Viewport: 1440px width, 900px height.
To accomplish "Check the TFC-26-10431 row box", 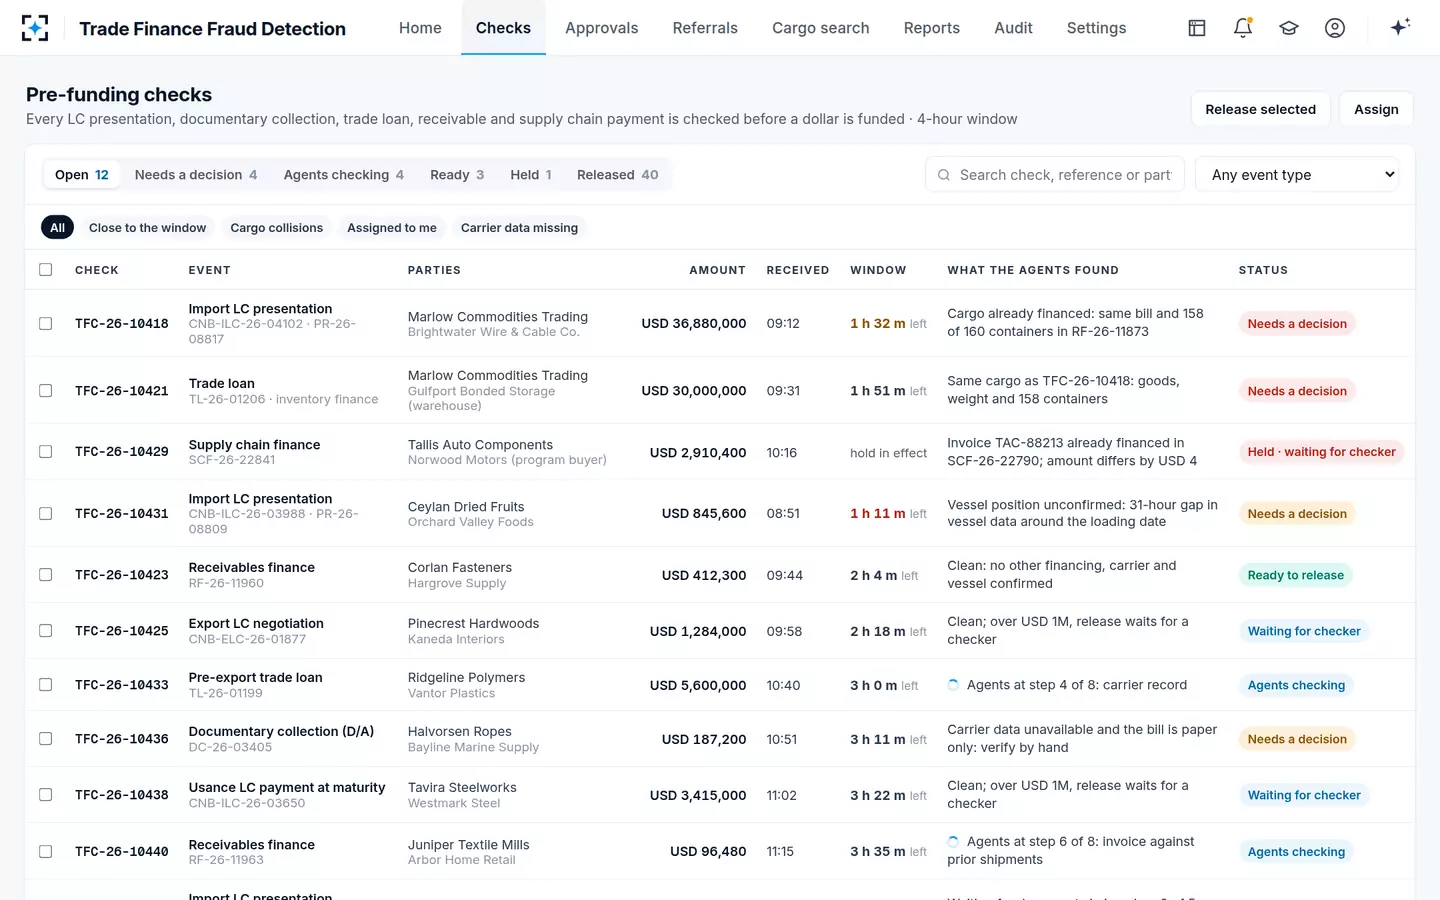I will click(x=45, y=513).
